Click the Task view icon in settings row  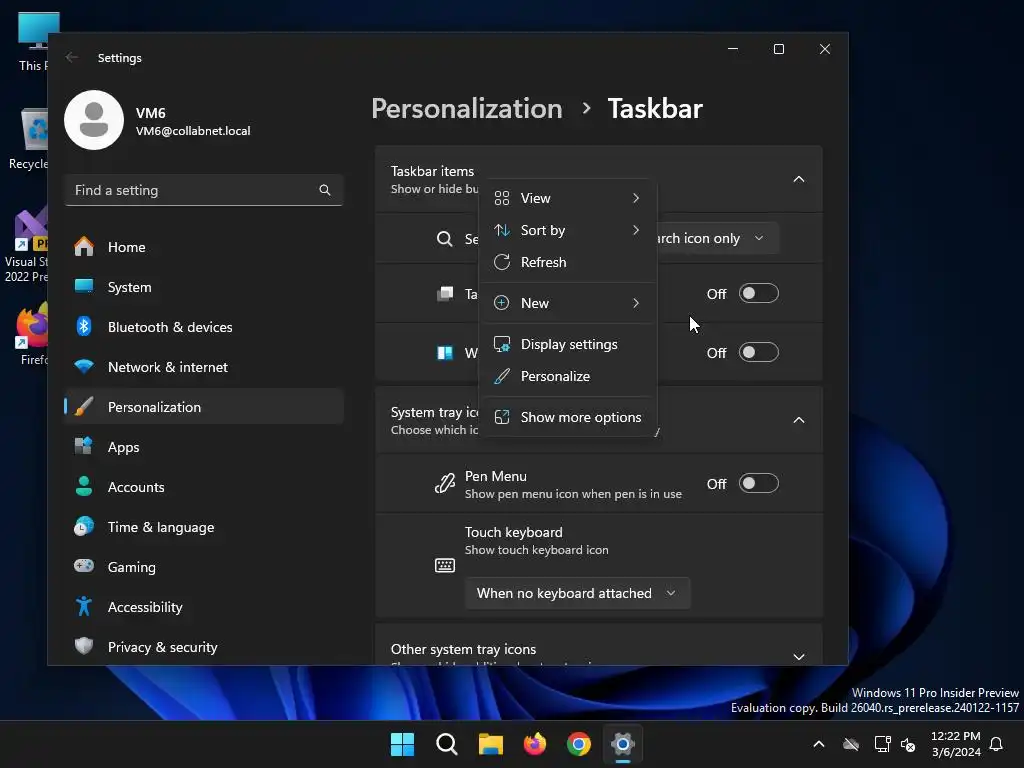tap(445, 293)
